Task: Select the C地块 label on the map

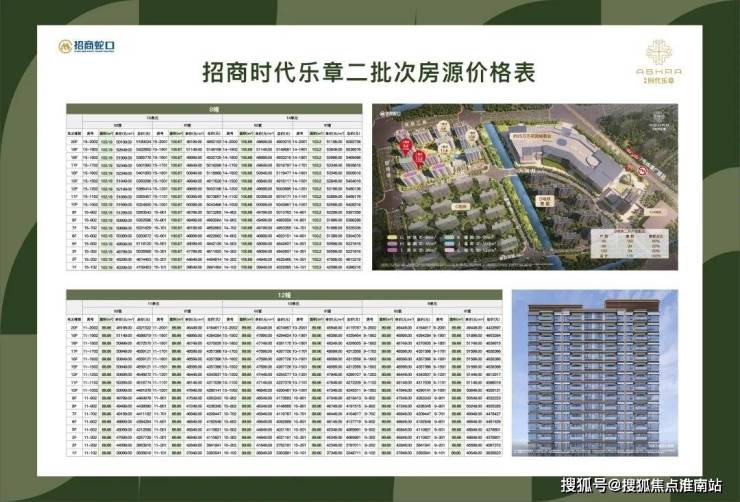Action: coord(460,207)
